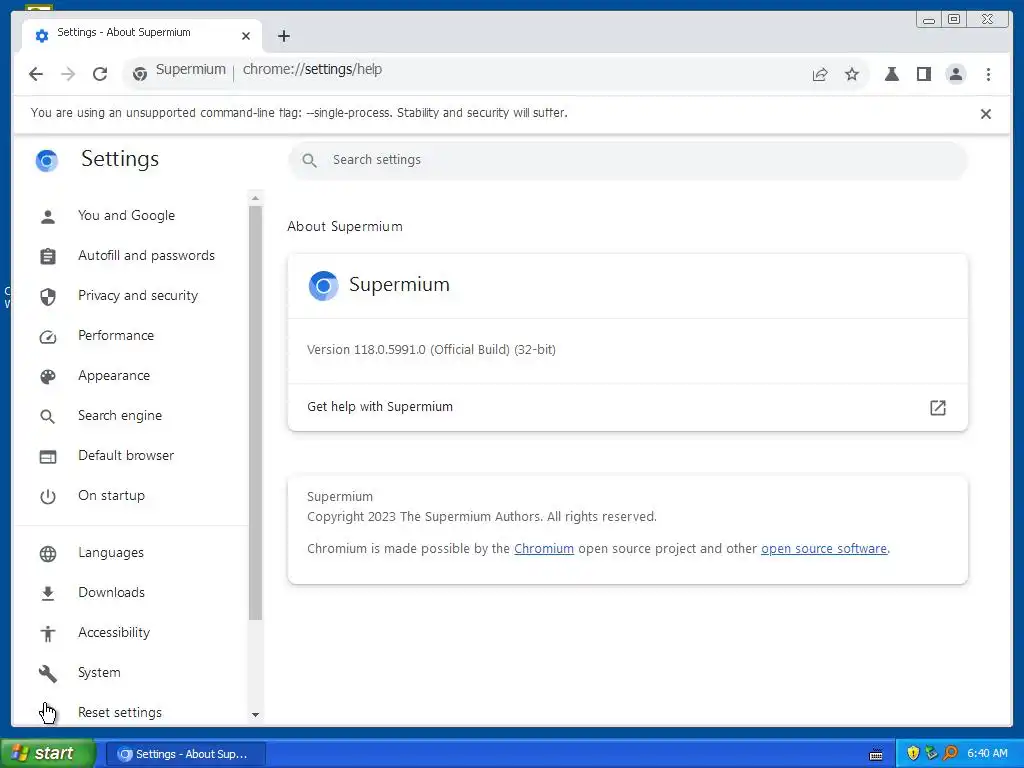Select System in the sidebar
The width and height of the screenshot is (1024, 768).
(x=99, y=672)
